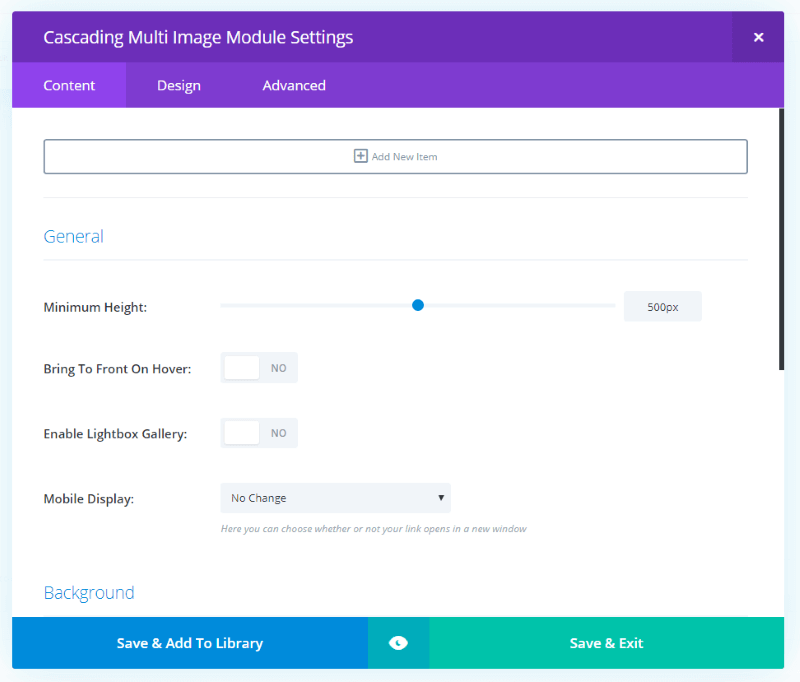Click the Save & Exit button
The image size is (800, 682).
pyautogui.click(x=607, y=643)
